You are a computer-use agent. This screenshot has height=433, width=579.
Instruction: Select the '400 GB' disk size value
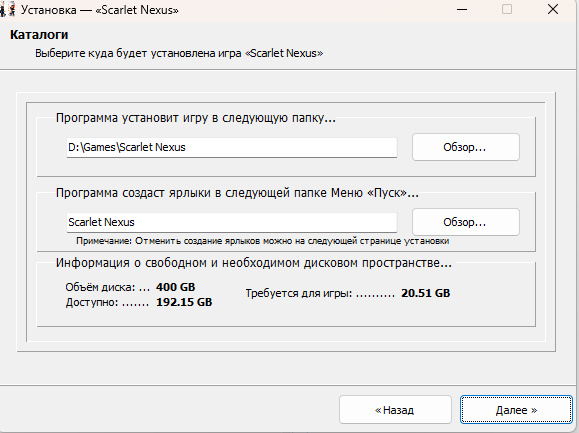point(175,287)
